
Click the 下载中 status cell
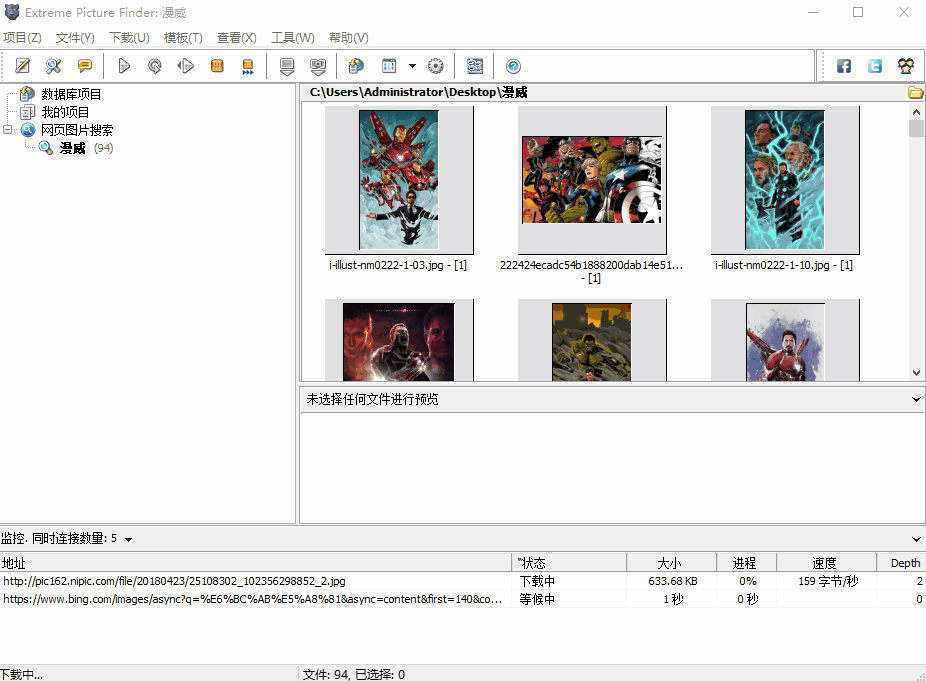(x=537, y=581)
